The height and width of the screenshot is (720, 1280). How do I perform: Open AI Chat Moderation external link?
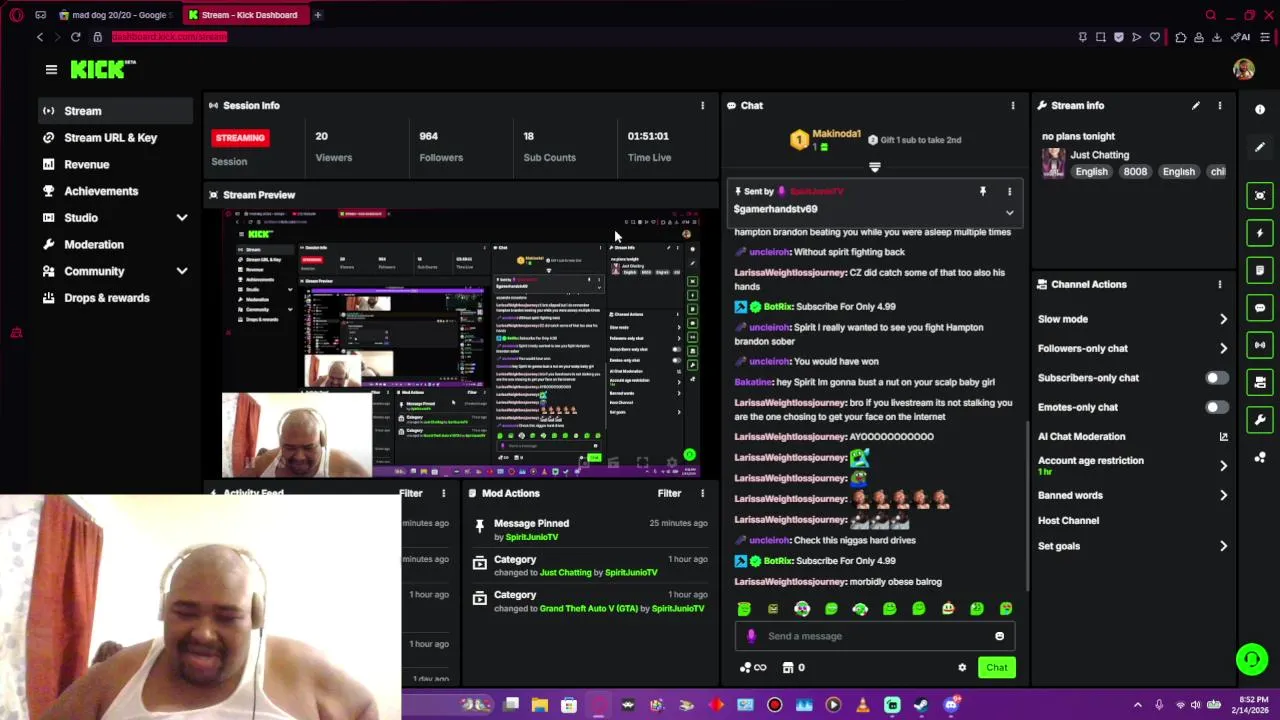1223,436
